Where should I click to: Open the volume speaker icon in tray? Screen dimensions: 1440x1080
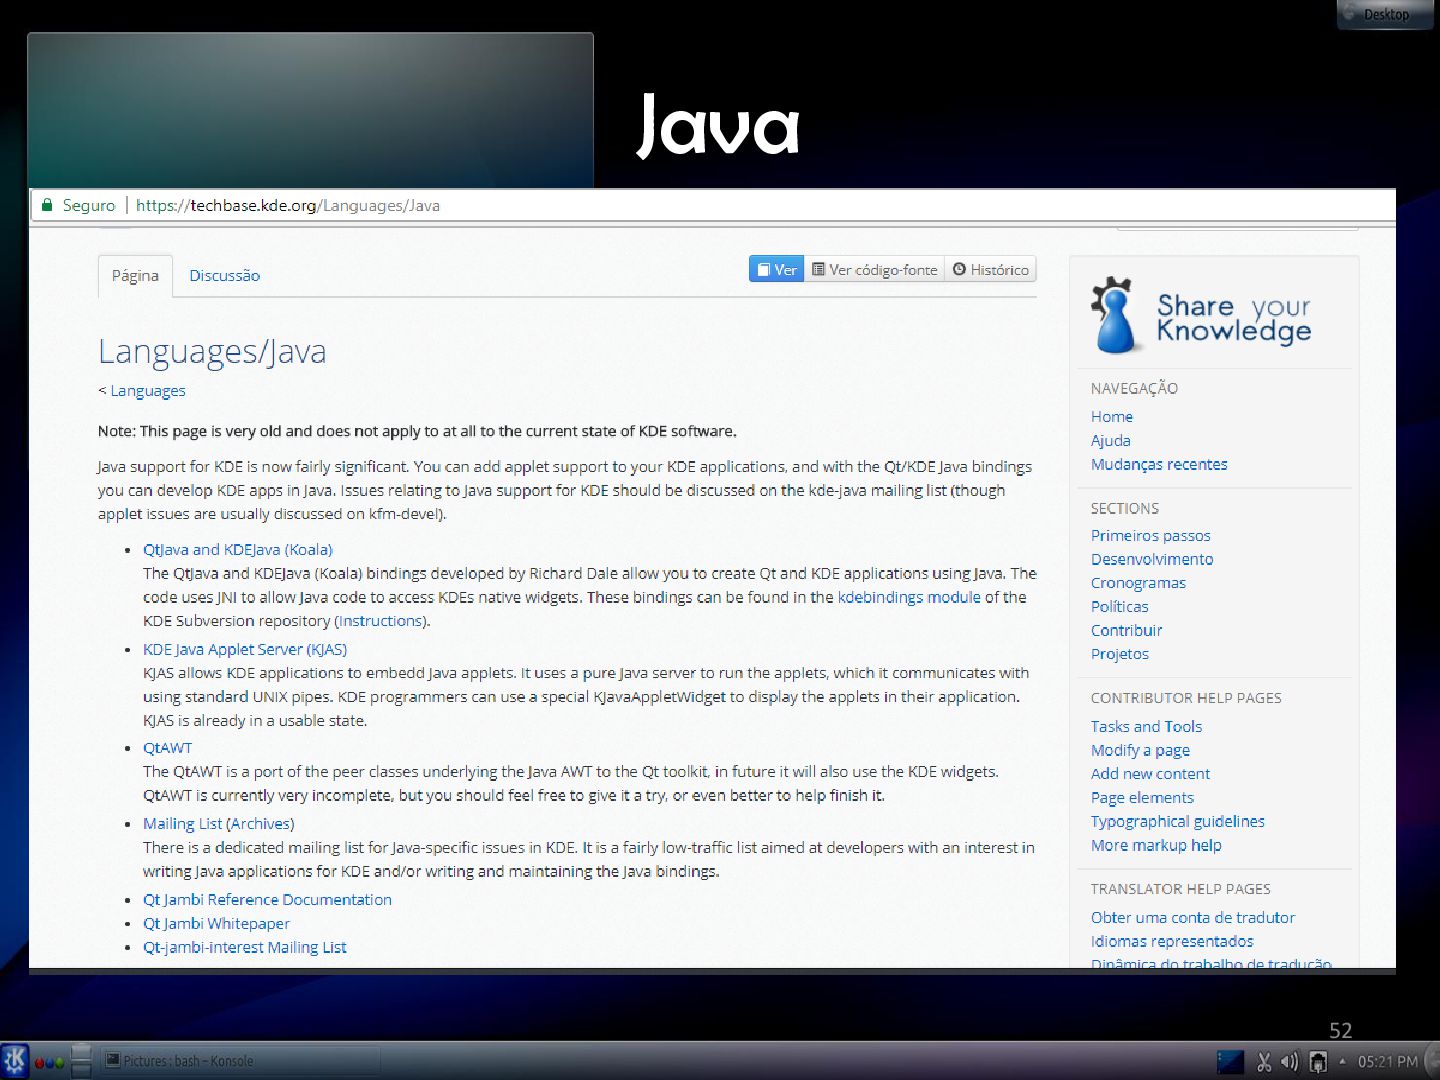coord(1290,1062)
